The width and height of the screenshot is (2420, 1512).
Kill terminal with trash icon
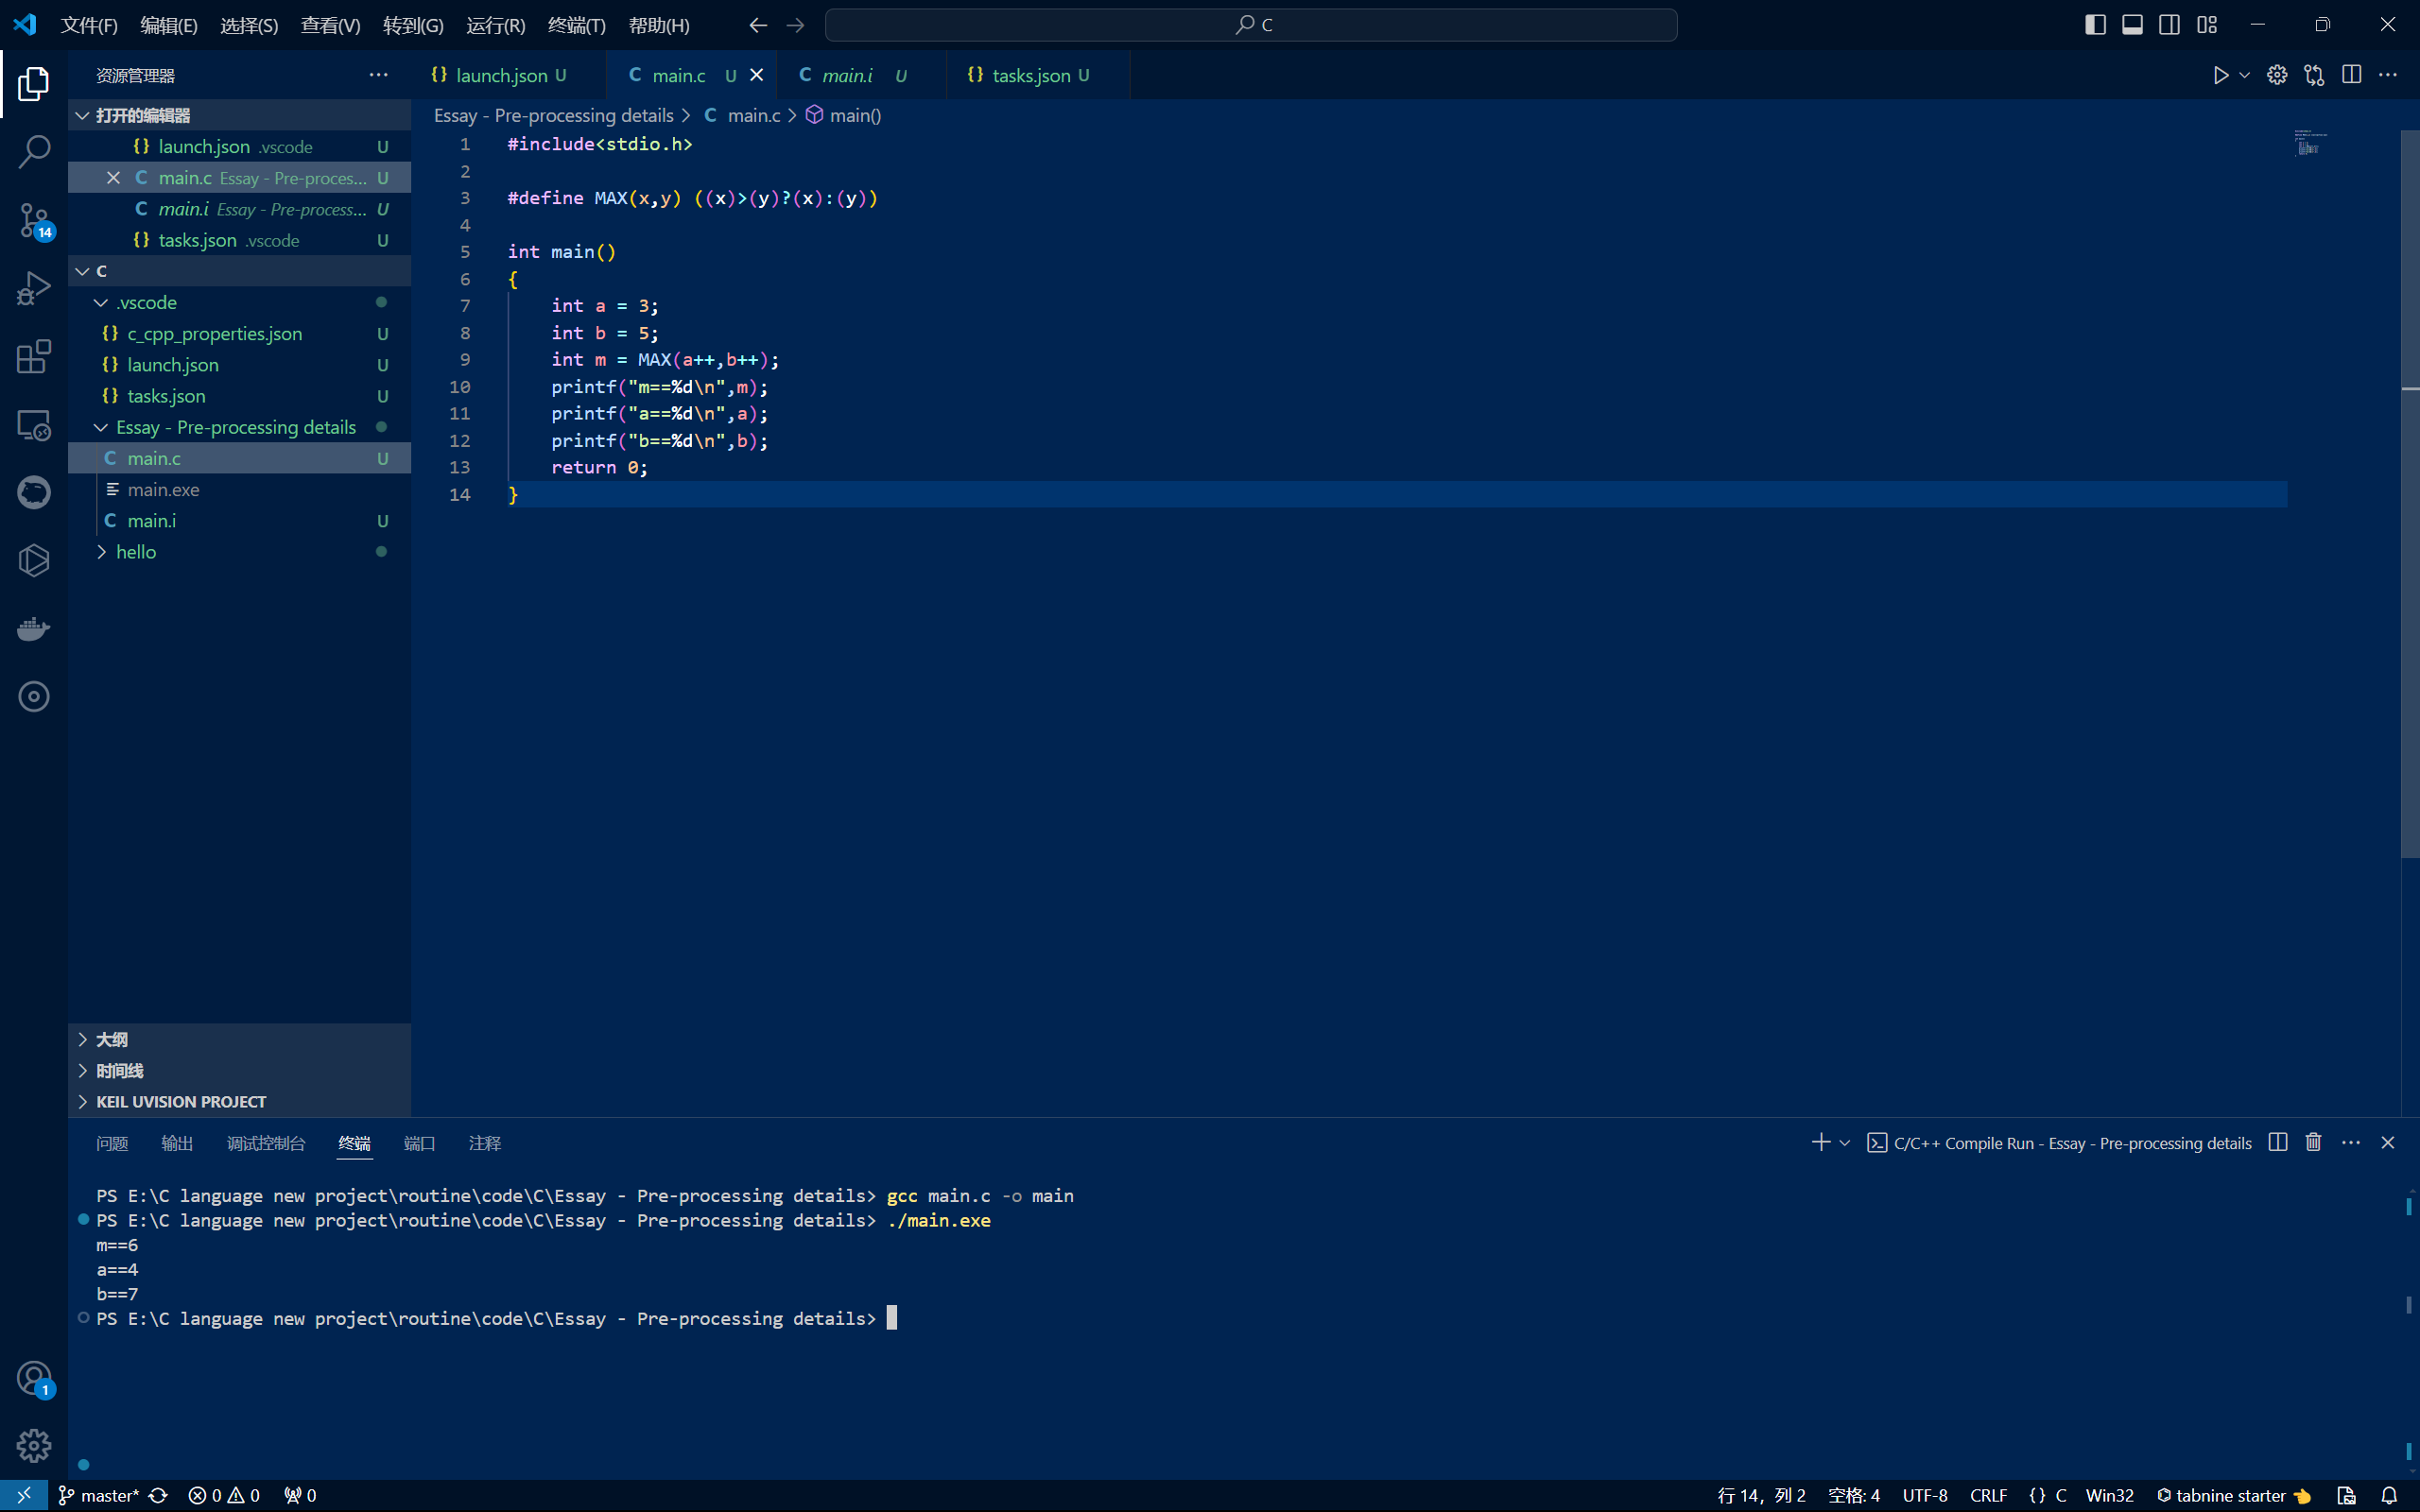(x=2314, y=1143)
